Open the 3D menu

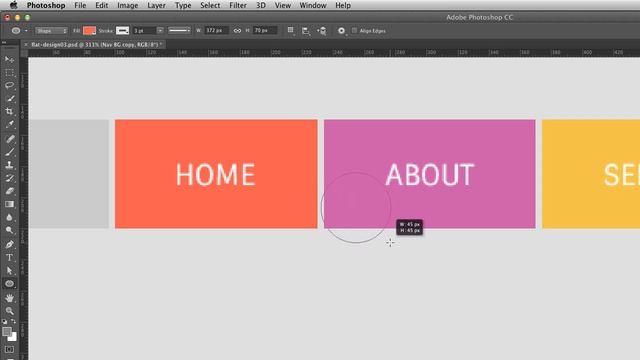point(260,5)
